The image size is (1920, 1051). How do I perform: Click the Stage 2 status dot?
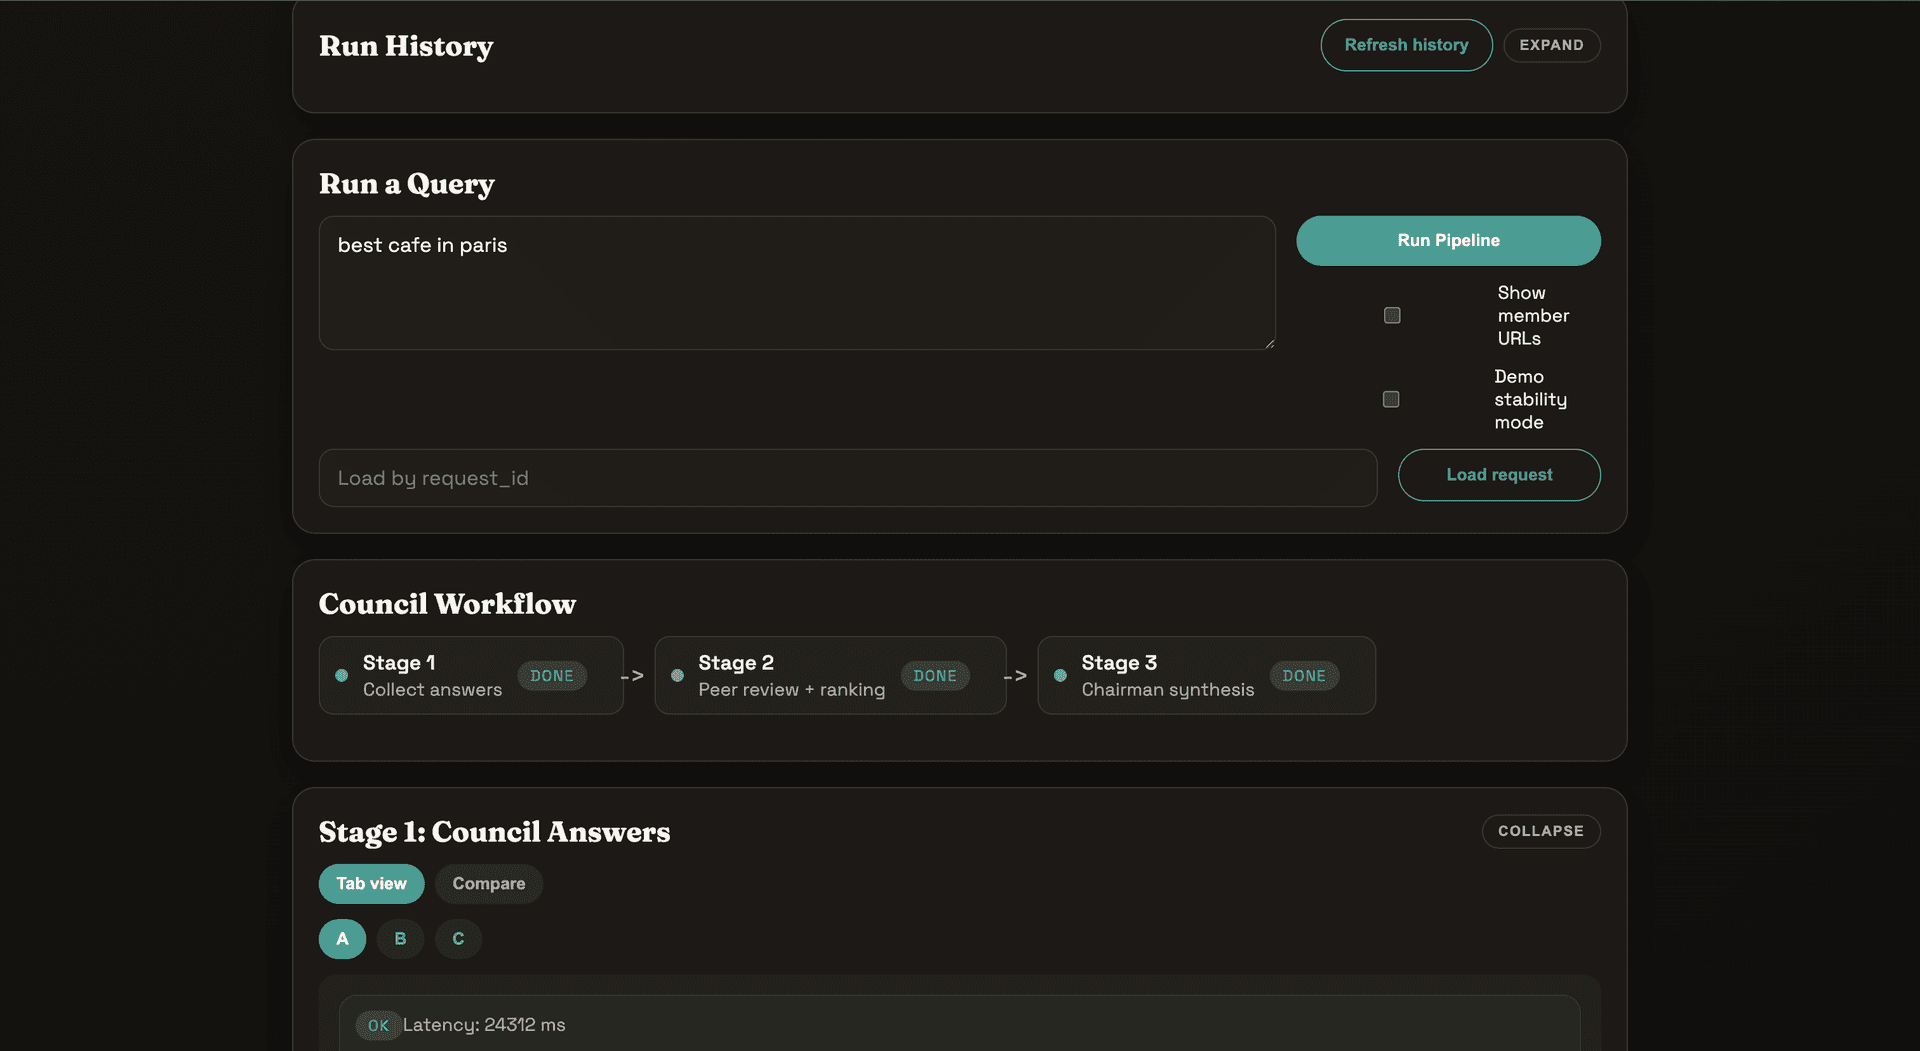(678, 675)
